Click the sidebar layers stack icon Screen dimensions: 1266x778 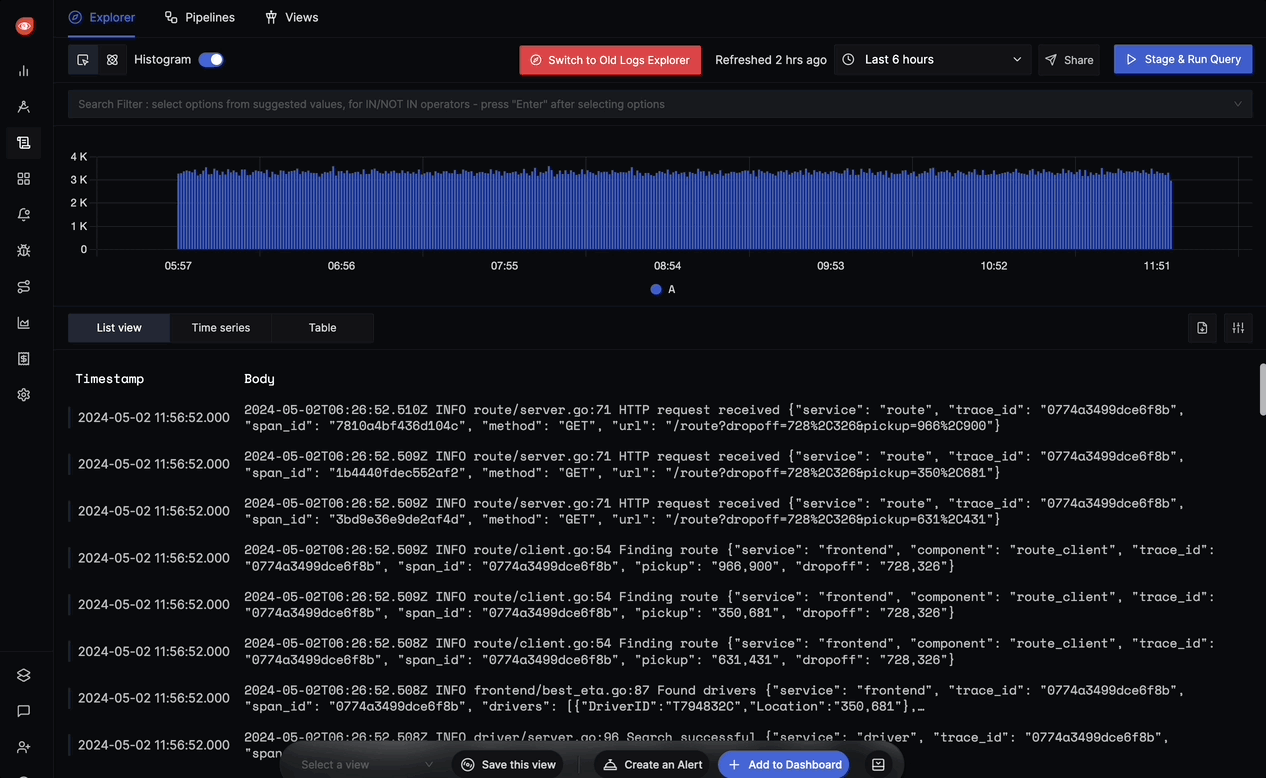24,675
